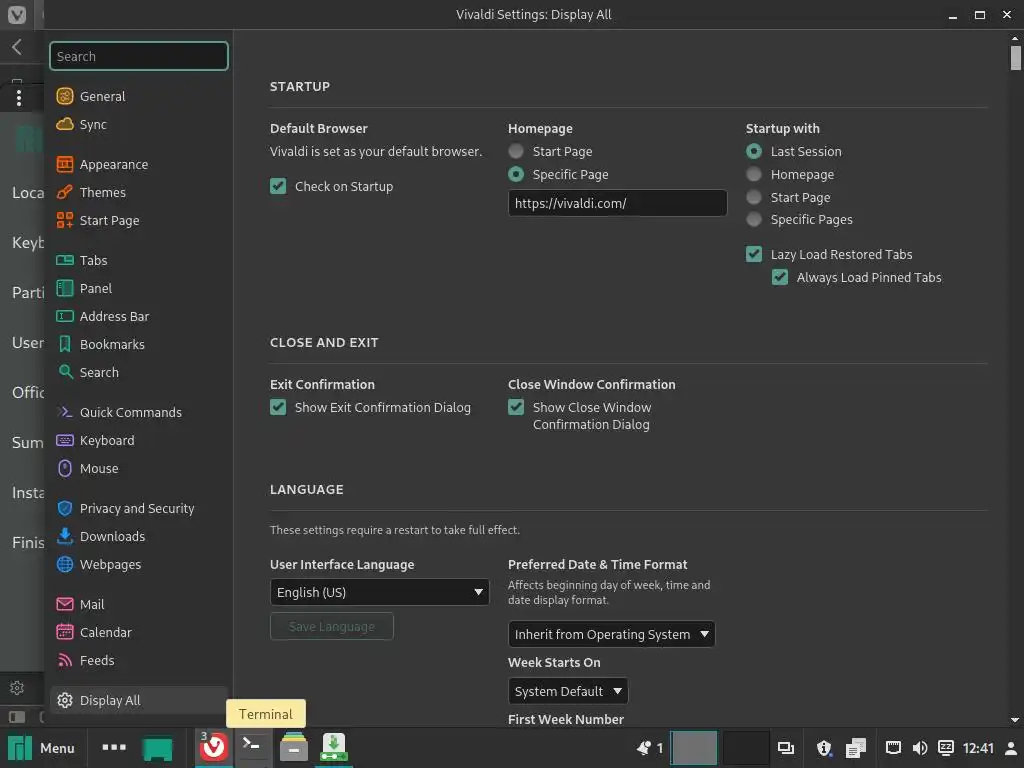
Task: Select the first workspace in the taskbar switcher
Action: coord(694,748)
